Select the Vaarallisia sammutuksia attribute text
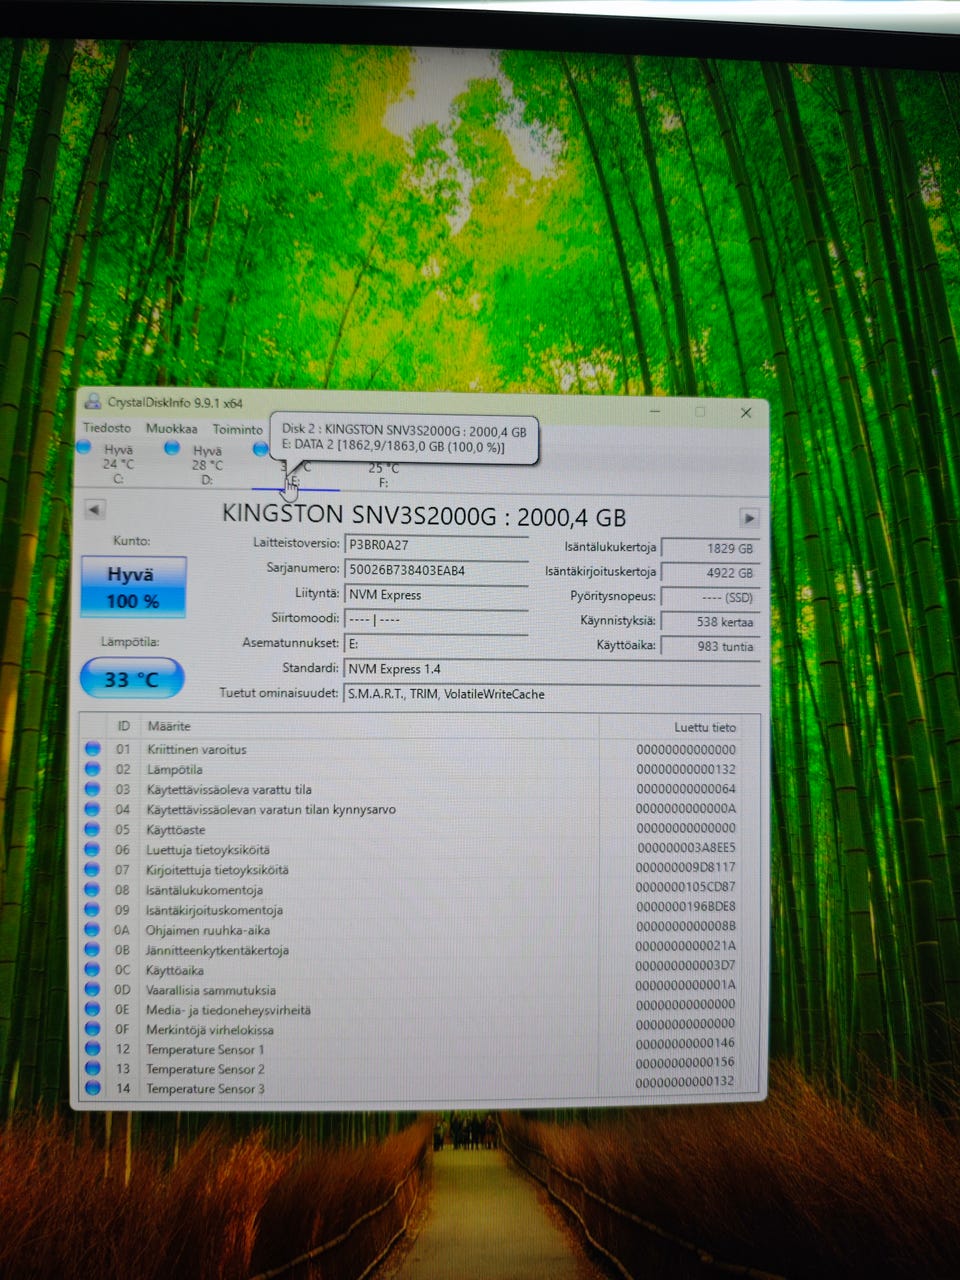The image size is (960, 1280). coord(210,990)
